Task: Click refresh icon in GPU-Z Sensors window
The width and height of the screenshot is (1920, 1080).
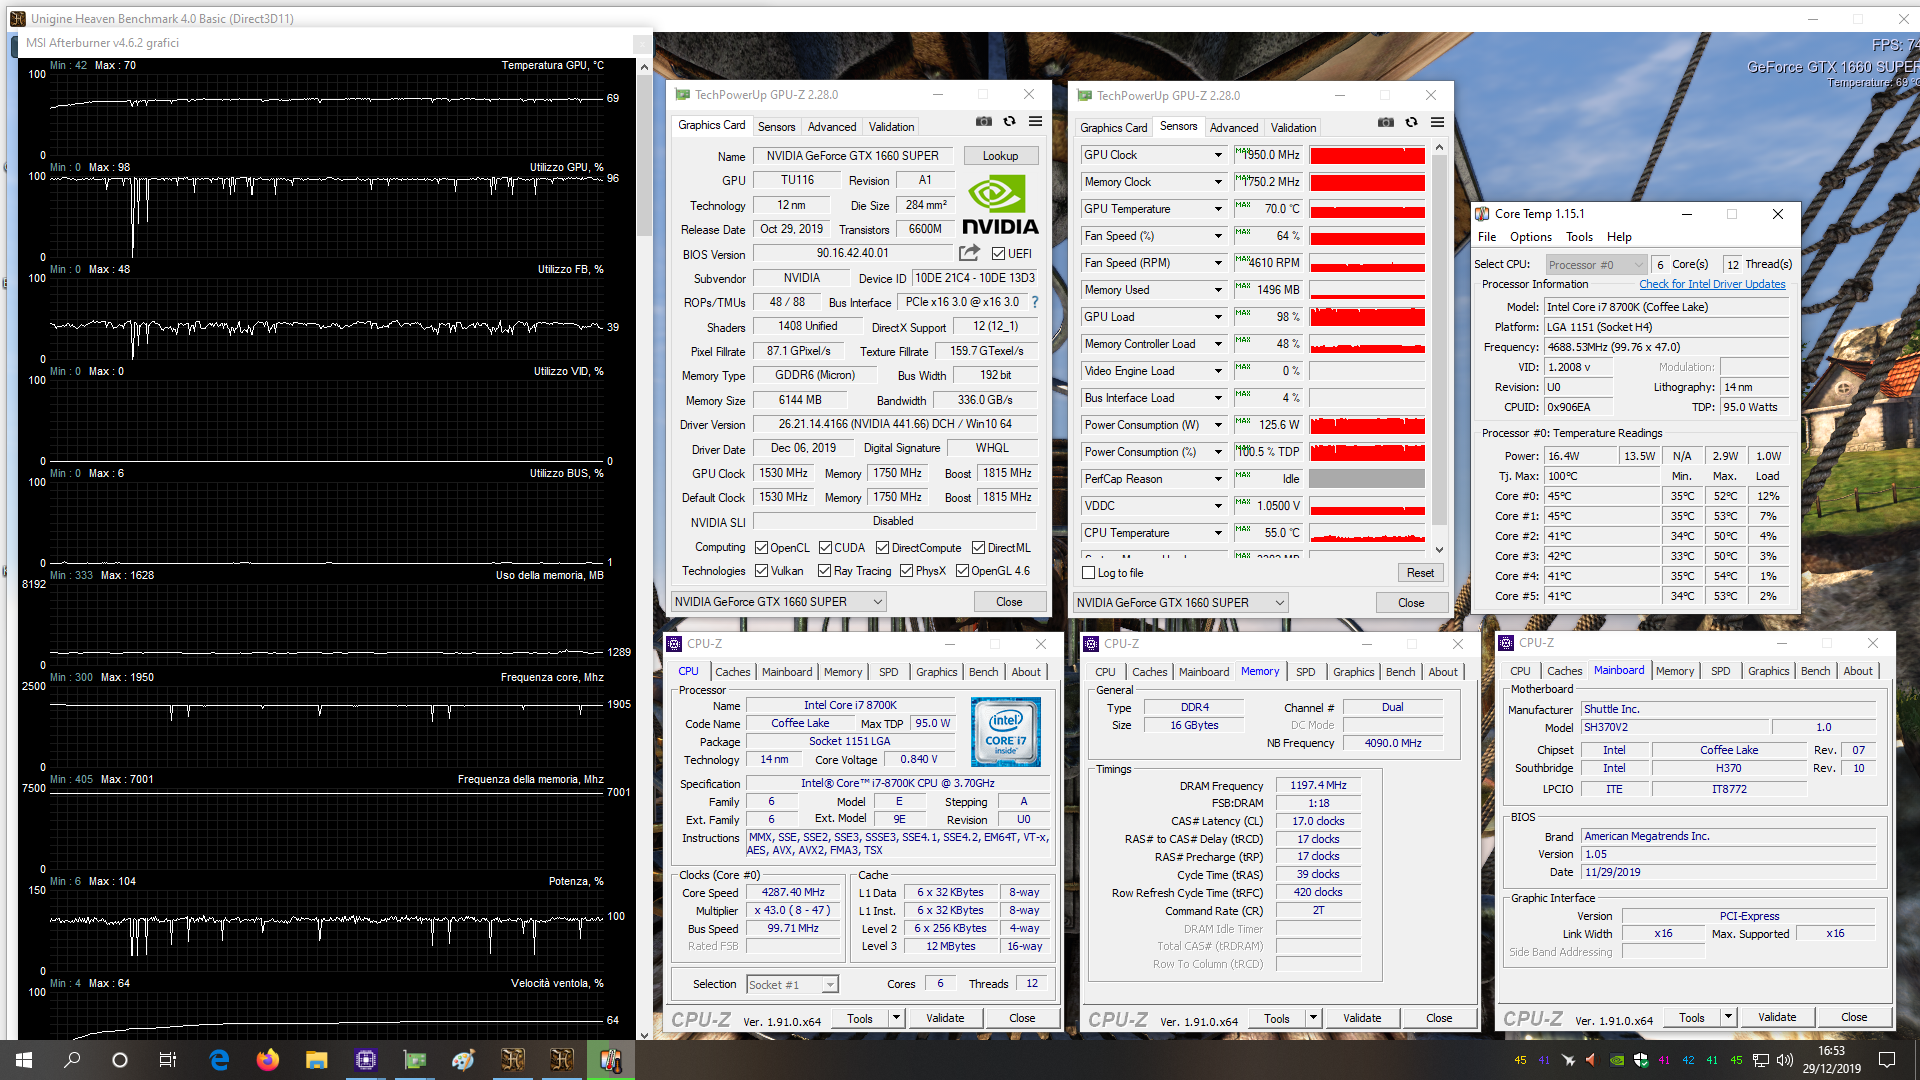Action: point(1412,122)
